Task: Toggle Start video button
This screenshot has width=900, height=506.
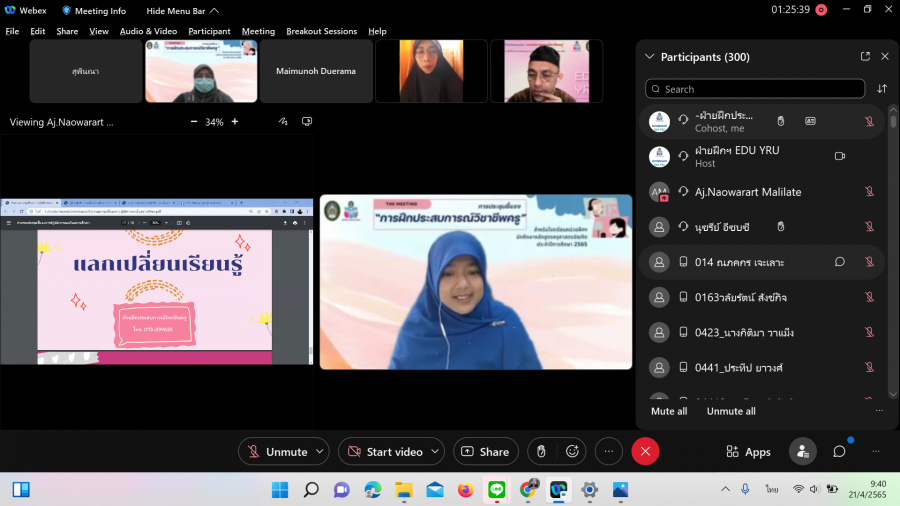Action: 385,452
